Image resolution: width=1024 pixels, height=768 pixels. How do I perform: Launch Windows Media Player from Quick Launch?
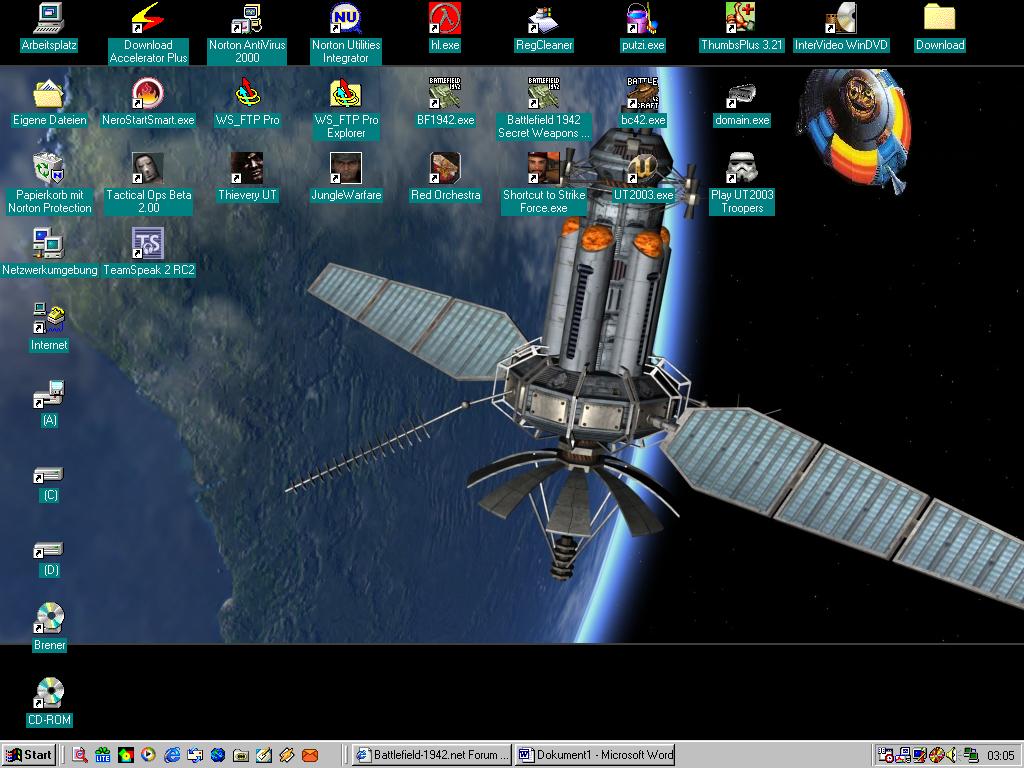[148, 755]
